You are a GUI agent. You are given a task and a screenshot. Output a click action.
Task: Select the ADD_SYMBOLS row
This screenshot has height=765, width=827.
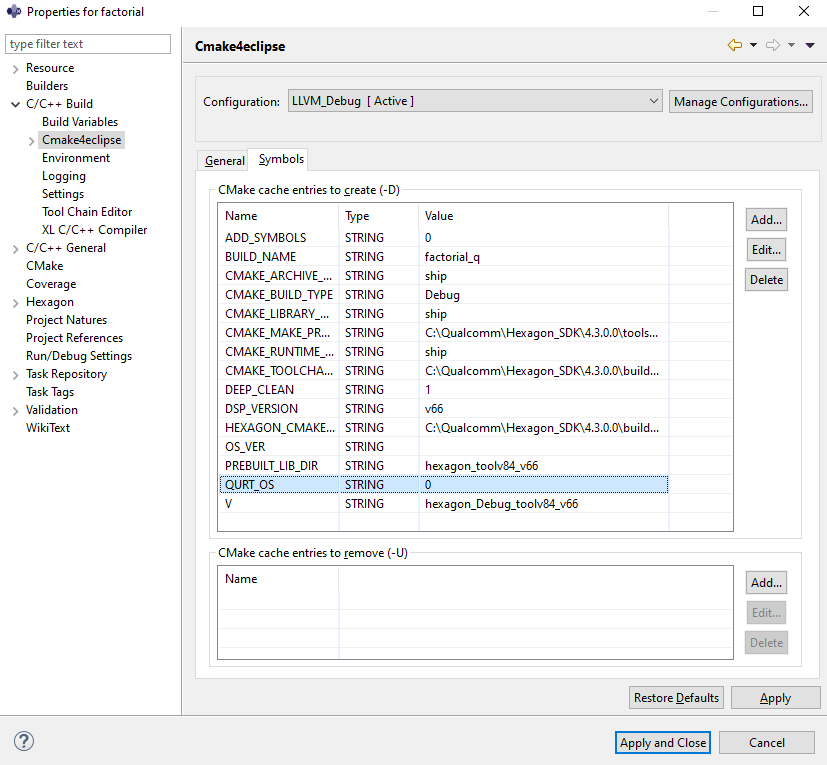[444, 237]
